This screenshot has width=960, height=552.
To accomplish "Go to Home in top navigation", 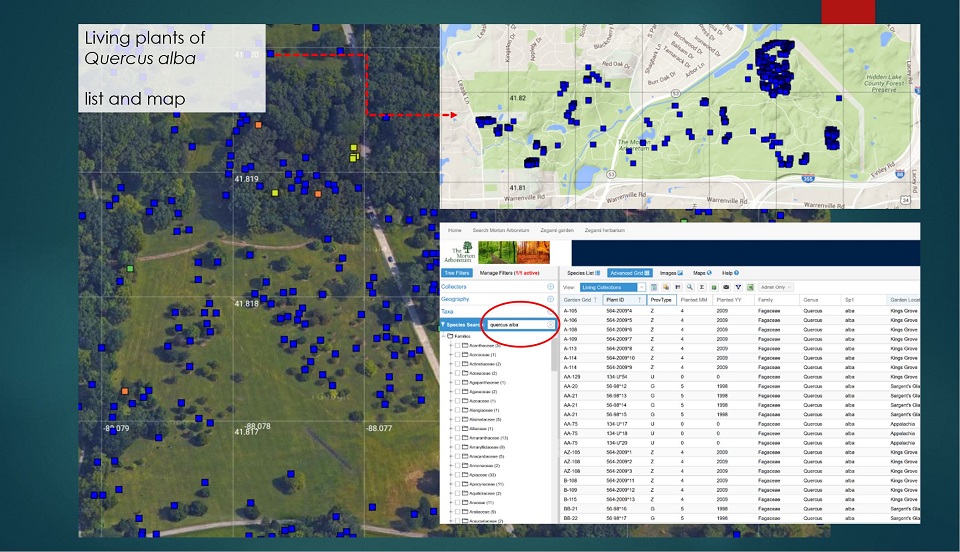I will point(454,230).
